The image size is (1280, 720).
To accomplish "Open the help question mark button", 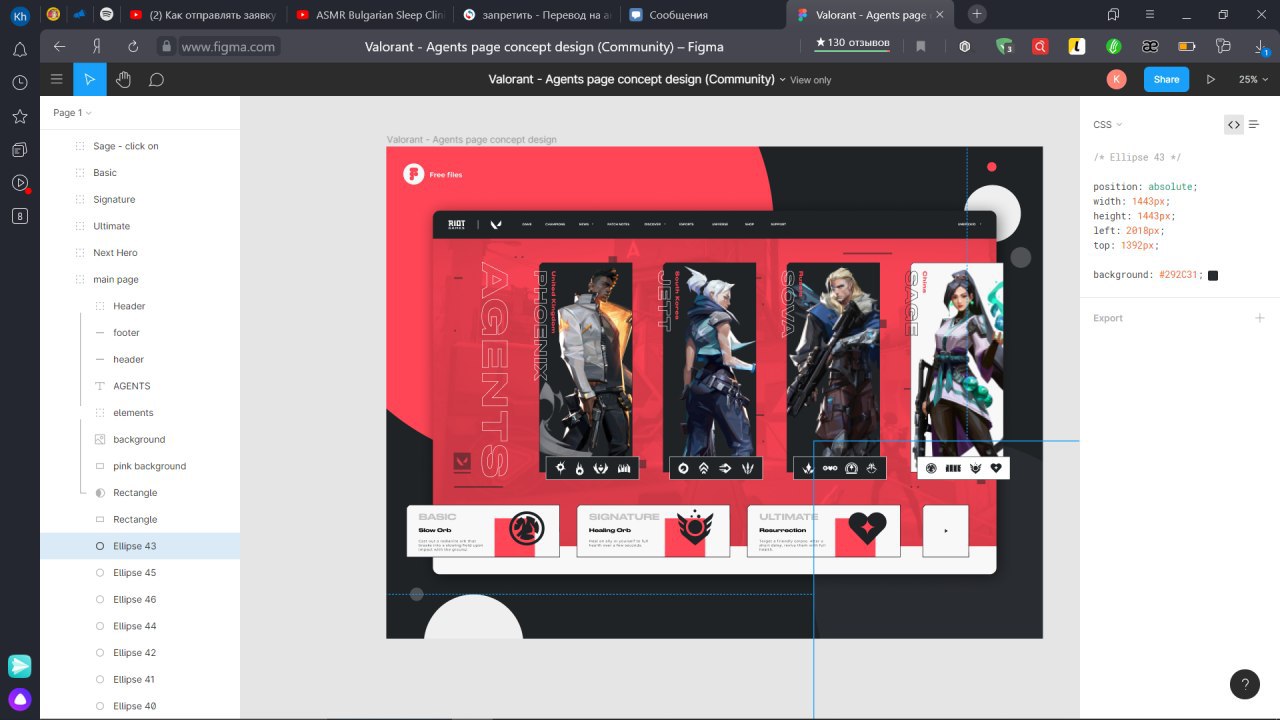I will (1244, 685).
